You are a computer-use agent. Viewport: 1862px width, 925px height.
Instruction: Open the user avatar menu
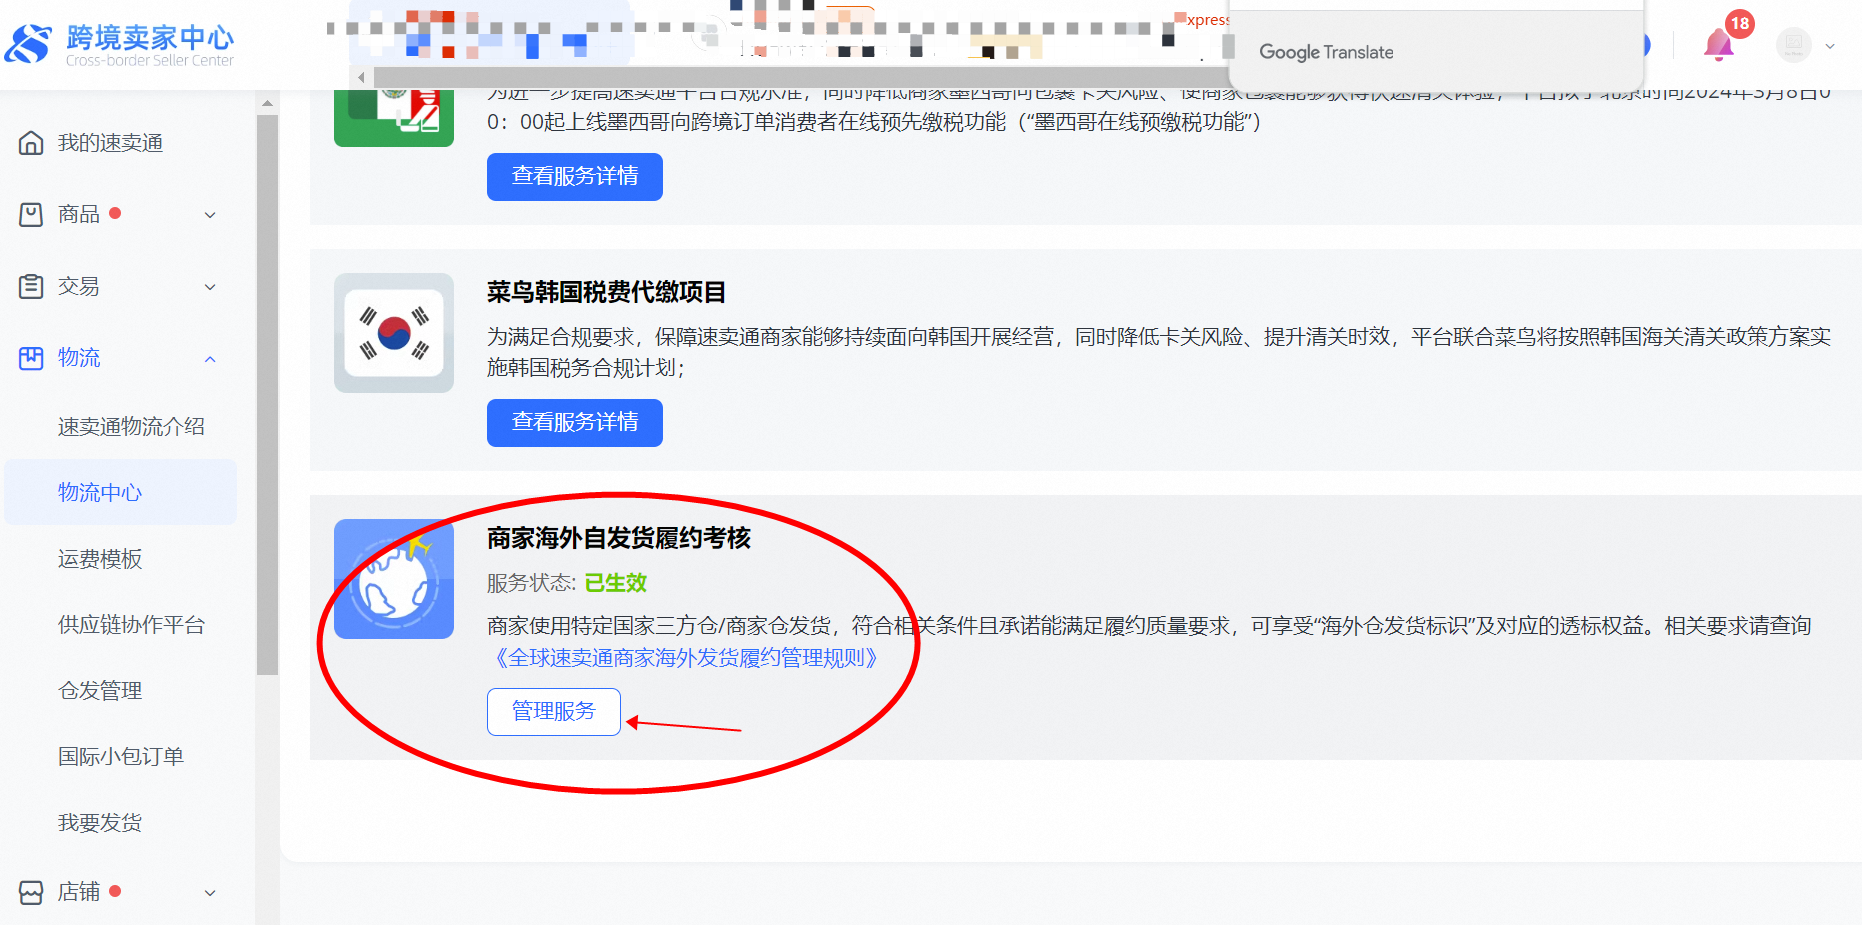coord(1793,45)
